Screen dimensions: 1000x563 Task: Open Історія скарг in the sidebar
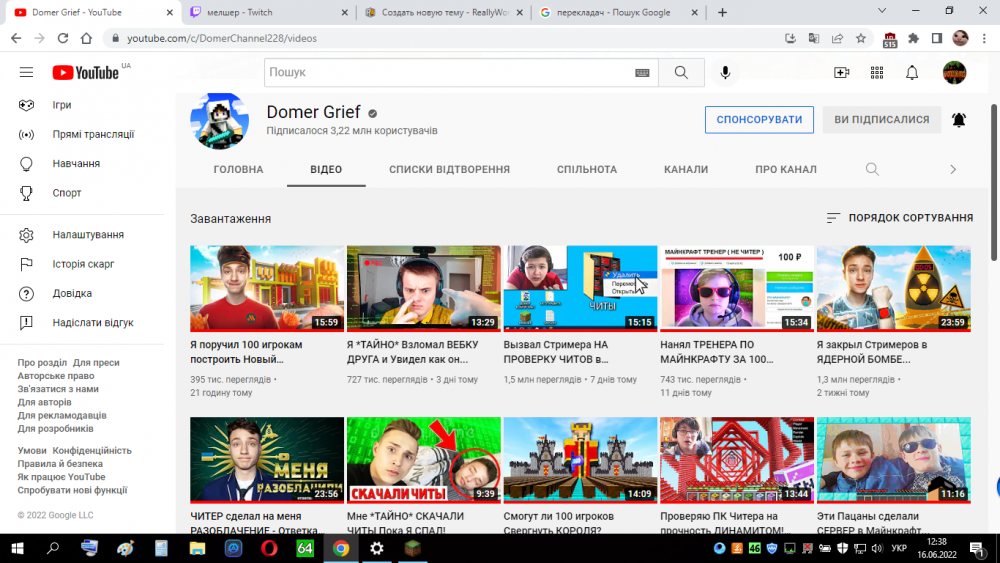pyautogui.click(x=82, y=265)
